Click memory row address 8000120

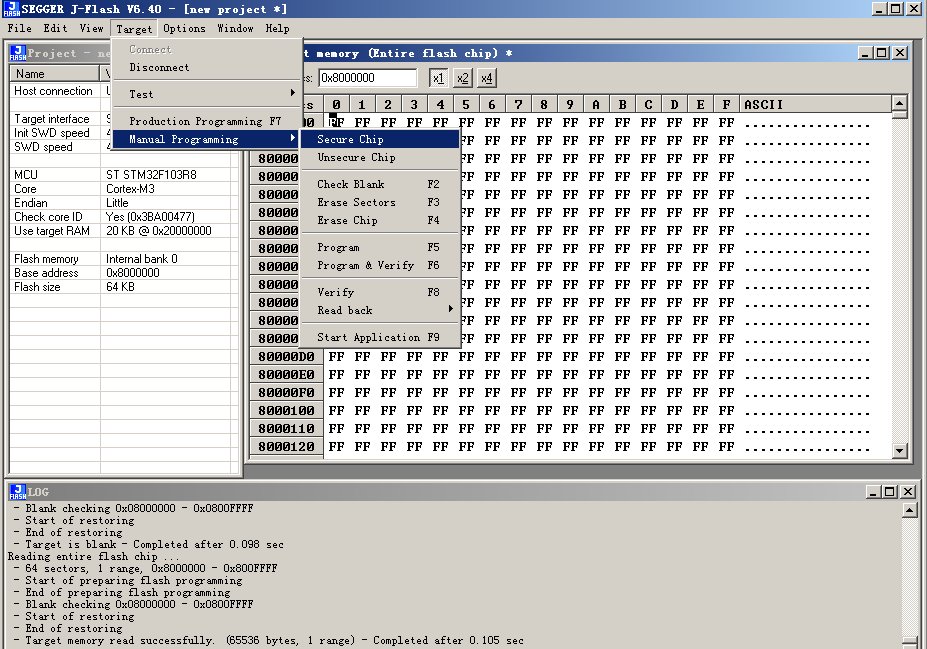pos(286,447)
